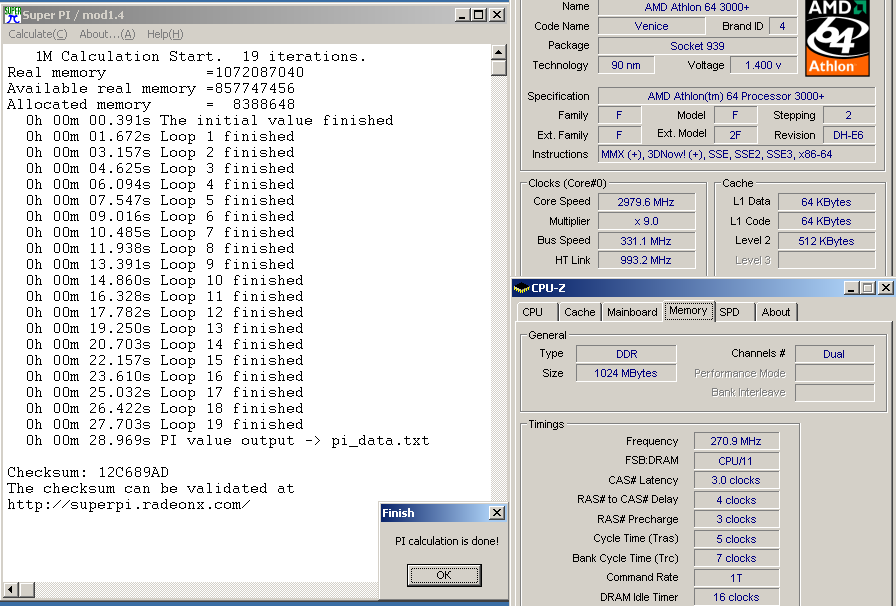The height and width of the screenshot is (606, 896).
Task: Click the Super PI application icon in title bar
Action: 12,15
